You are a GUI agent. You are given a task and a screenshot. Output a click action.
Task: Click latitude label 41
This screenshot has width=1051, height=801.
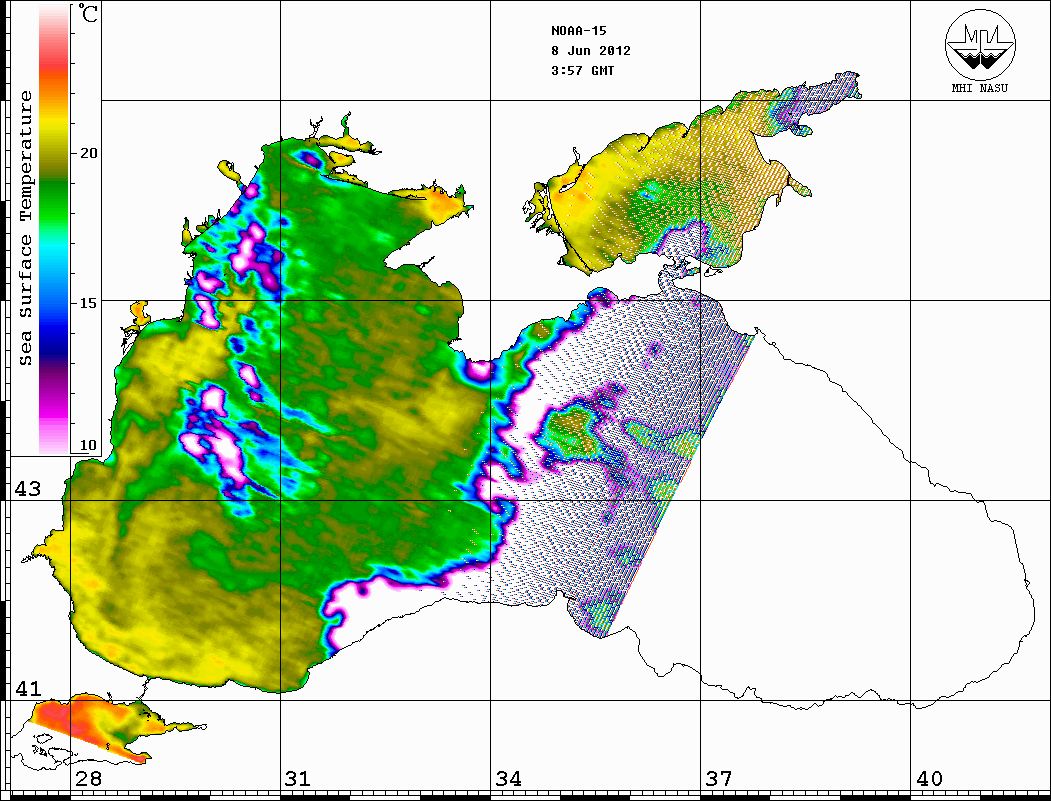tap(28, 688)
